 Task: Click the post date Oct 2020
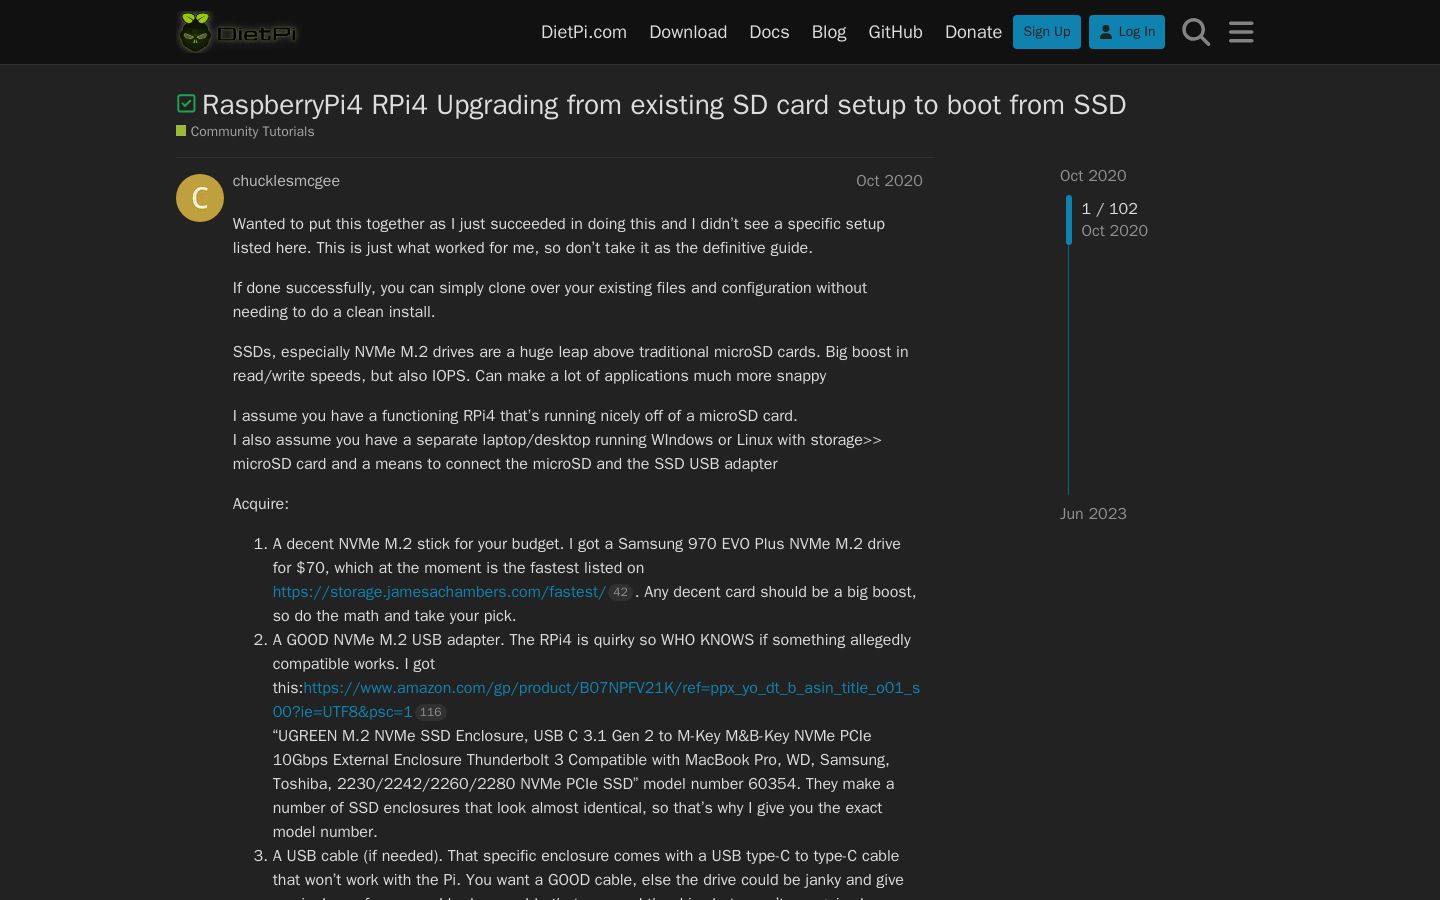[x=889, y=181]
